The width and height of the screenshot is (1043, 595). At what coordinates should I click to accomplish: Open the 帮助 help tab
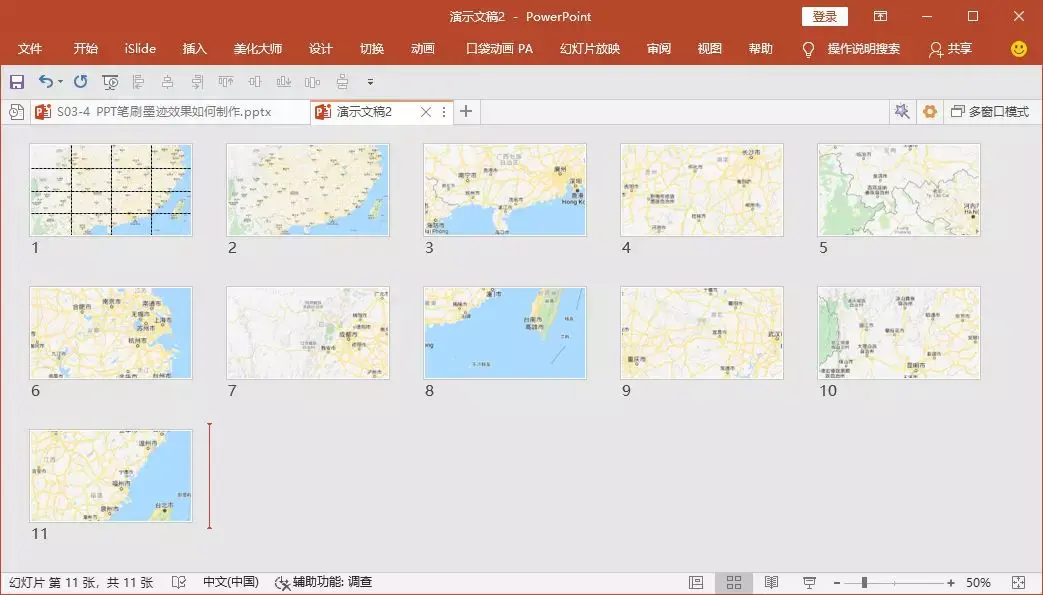pos(761,49)
